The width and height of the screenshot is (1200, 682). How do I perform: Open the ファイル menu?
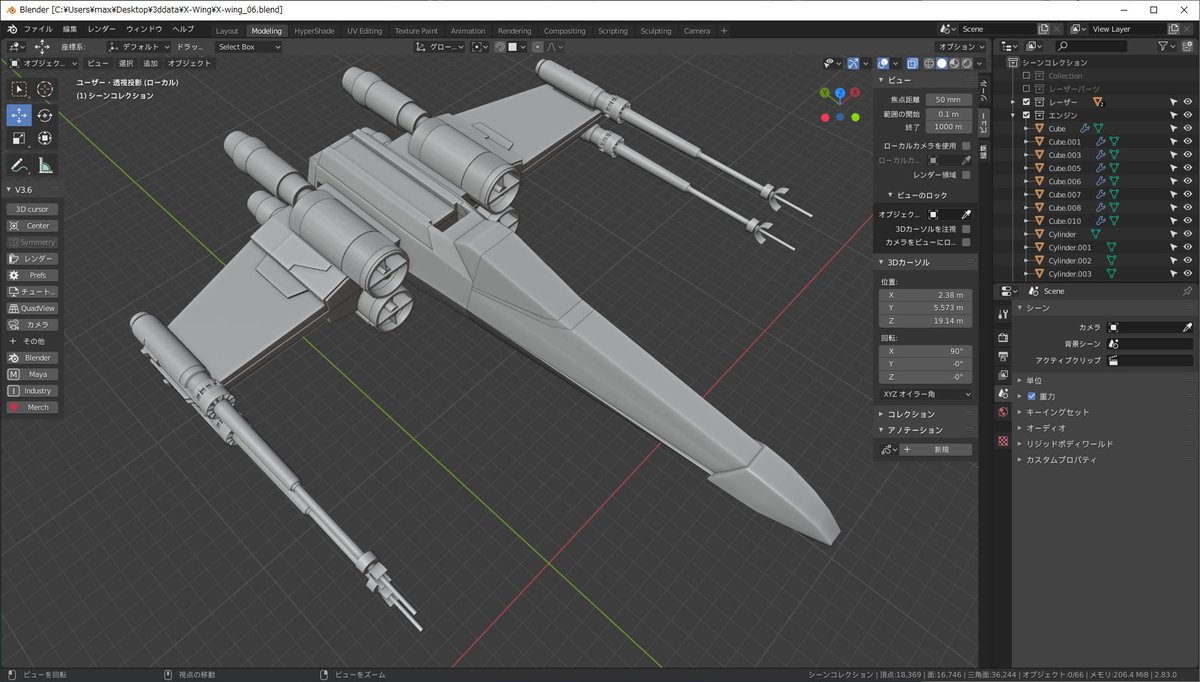38,30
